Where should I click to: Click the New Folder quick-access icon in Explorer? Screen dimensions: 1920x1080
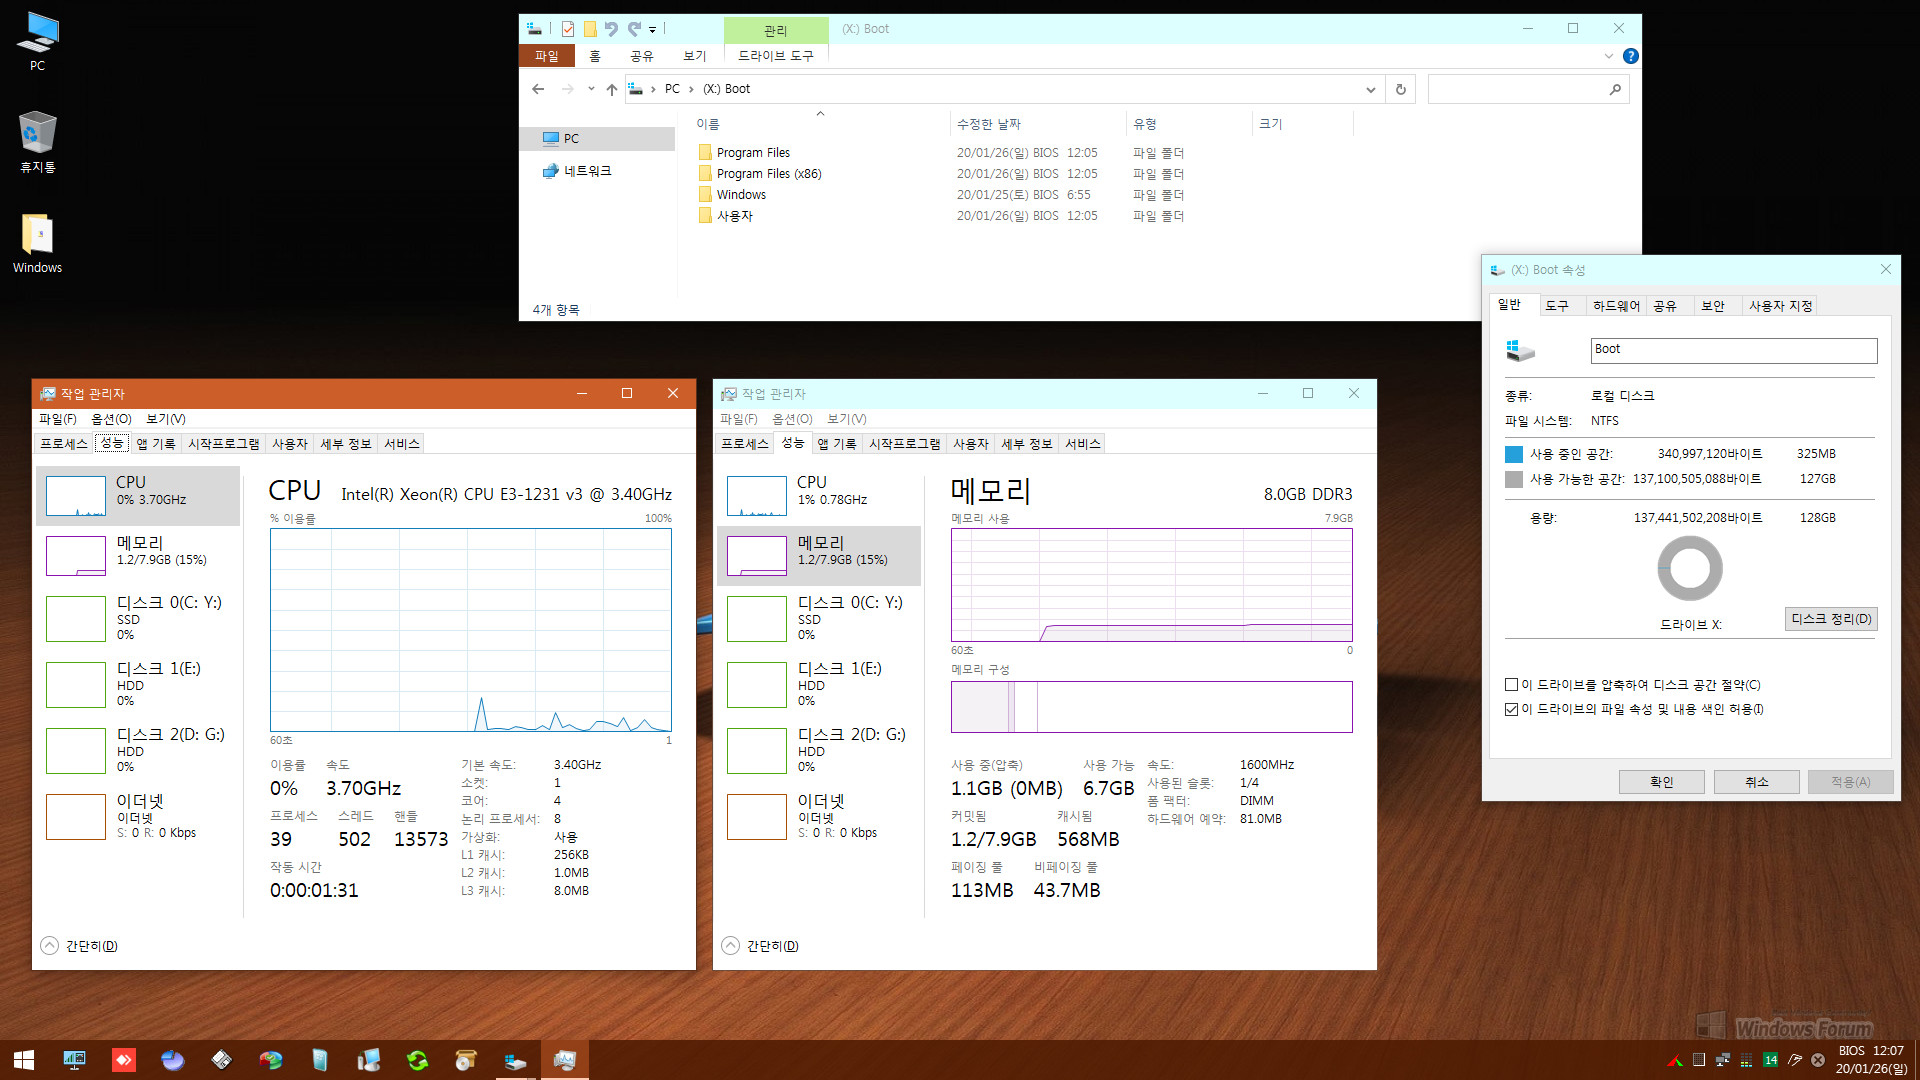(x=590, y=29)
